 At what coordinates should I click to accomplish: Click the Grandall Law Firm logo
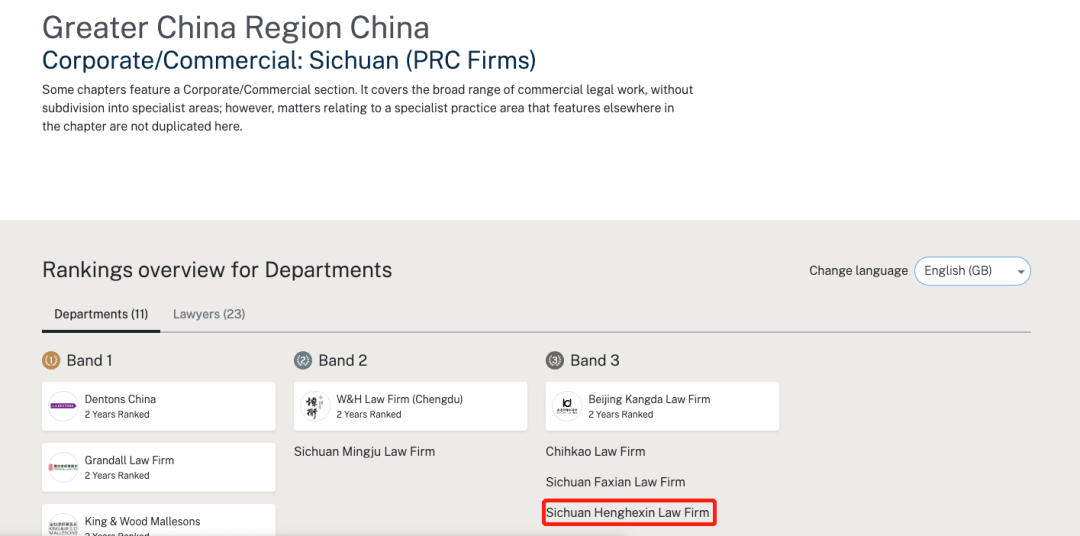[x=63, y=467]
